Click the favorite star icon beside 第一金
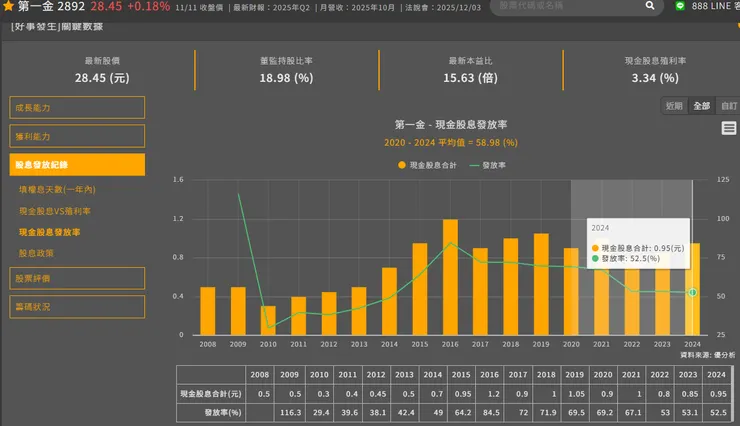 point(8,6)
